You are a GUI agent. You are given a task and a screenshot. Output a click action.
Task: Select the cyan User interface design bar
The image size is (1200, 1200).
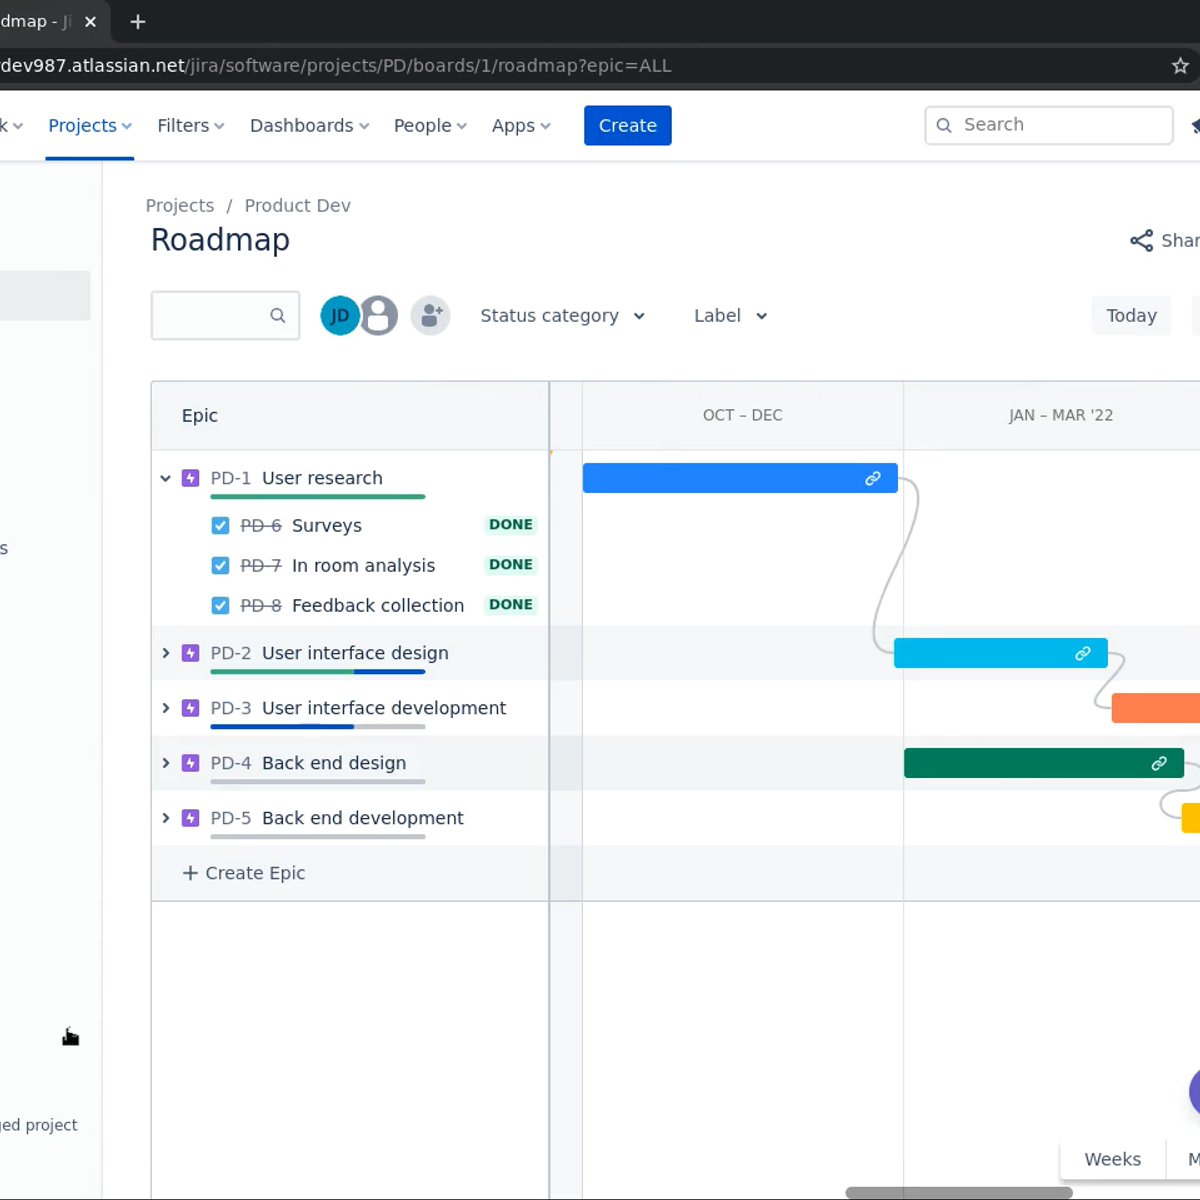(x=1001, y=653)
